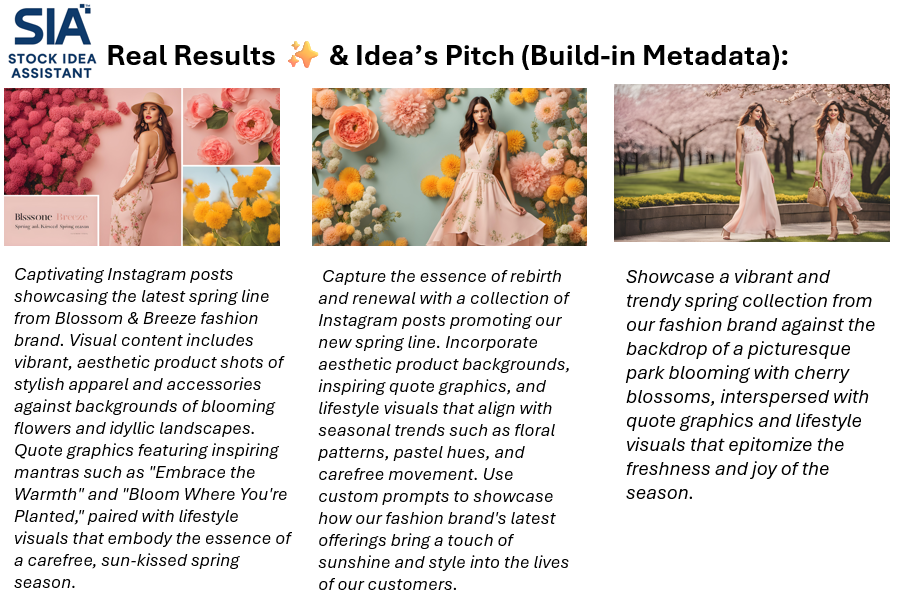This screenshot has width=899, height=599.
Task: Open the yellow flowers thumbnail
Action: coord(232,206)
